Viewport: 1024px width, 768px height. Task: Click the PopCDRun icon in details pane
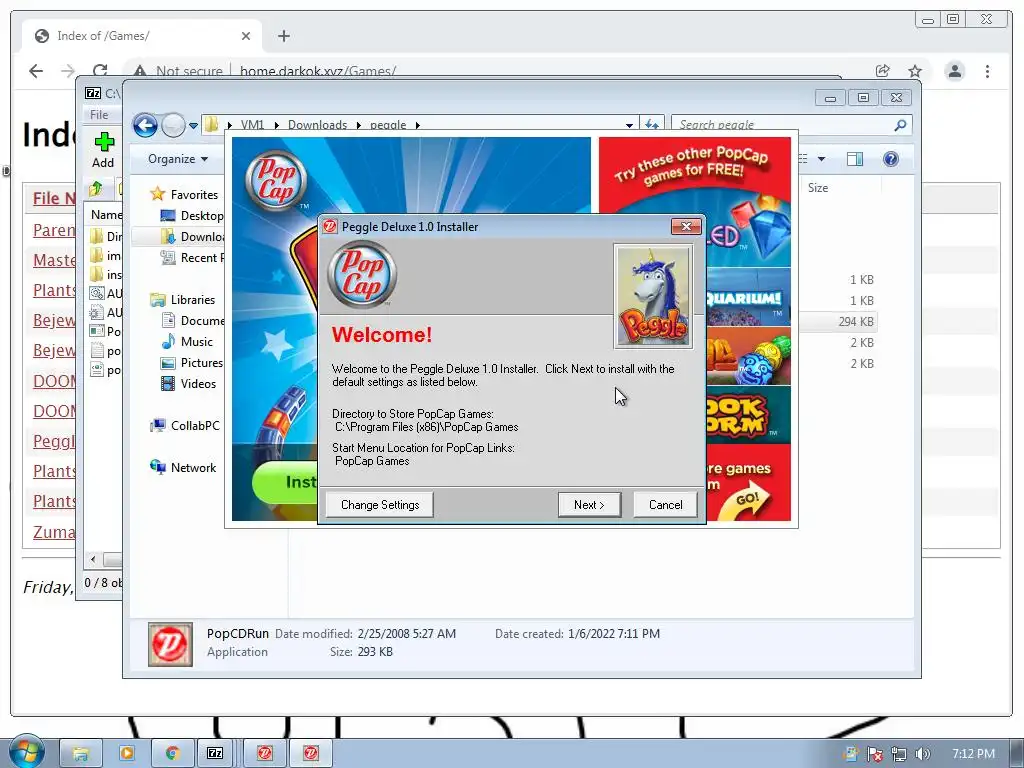tap(170, 644)
